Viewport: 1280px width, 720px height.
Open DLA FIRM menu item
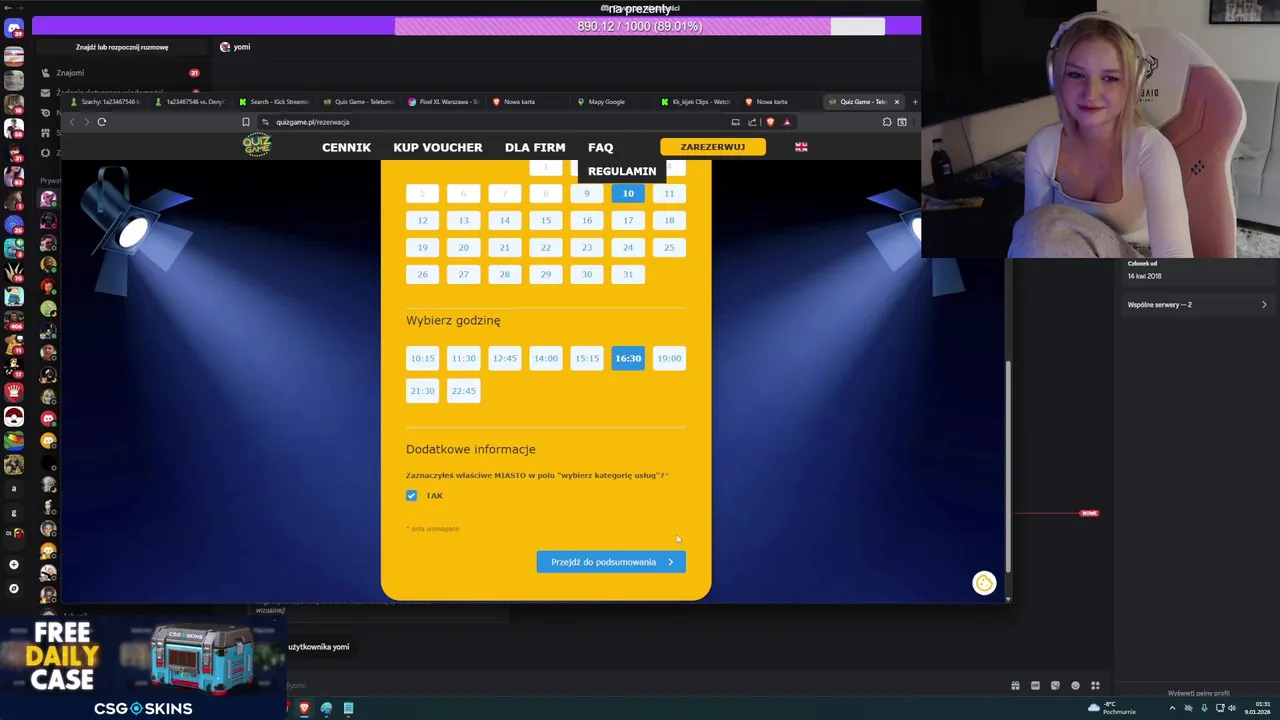tap(535, 147)
